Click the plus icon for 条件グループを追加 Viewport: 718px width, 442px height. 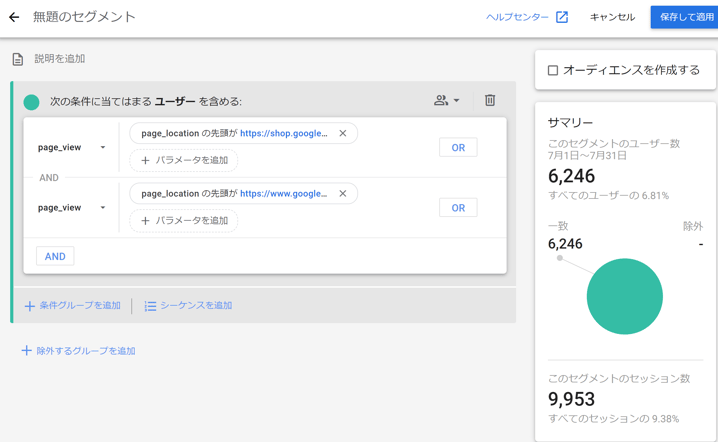29,306
